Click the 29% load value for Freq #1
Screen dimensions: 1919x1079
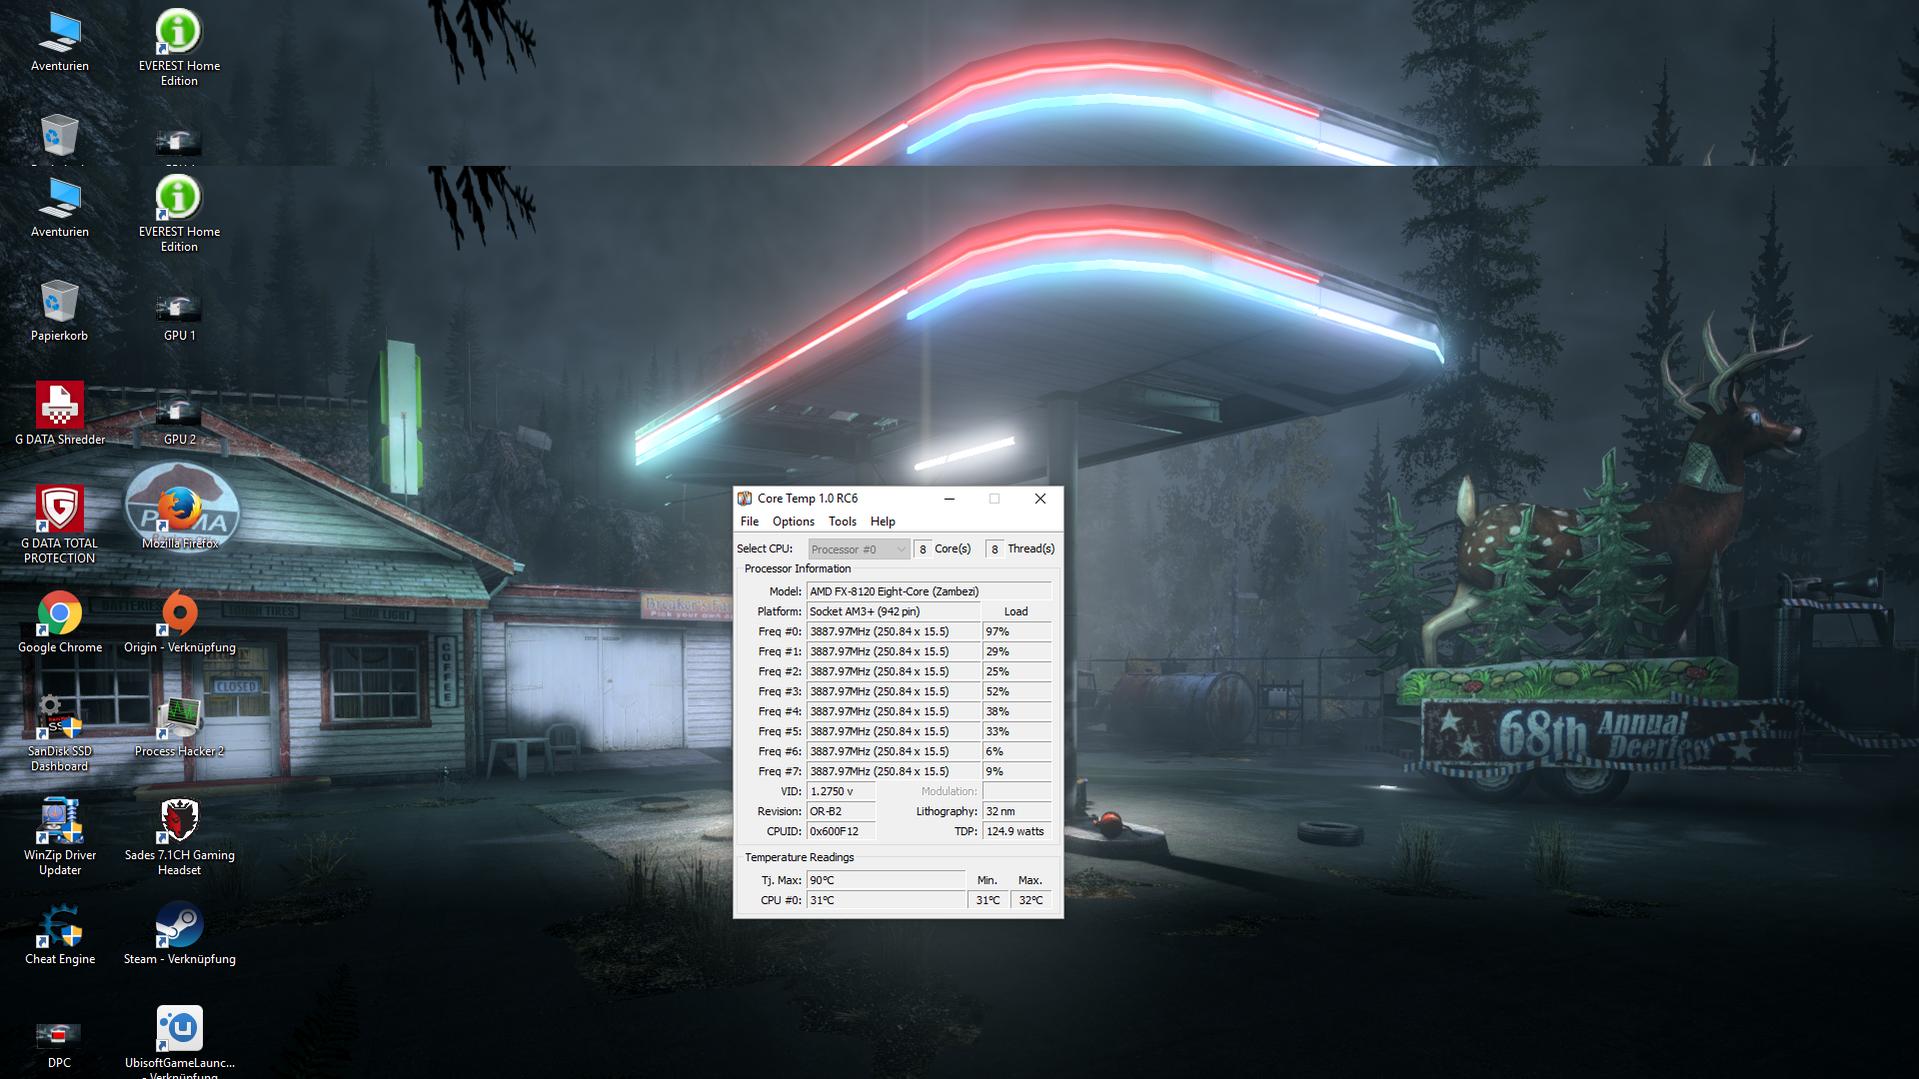coord(1017,651)
